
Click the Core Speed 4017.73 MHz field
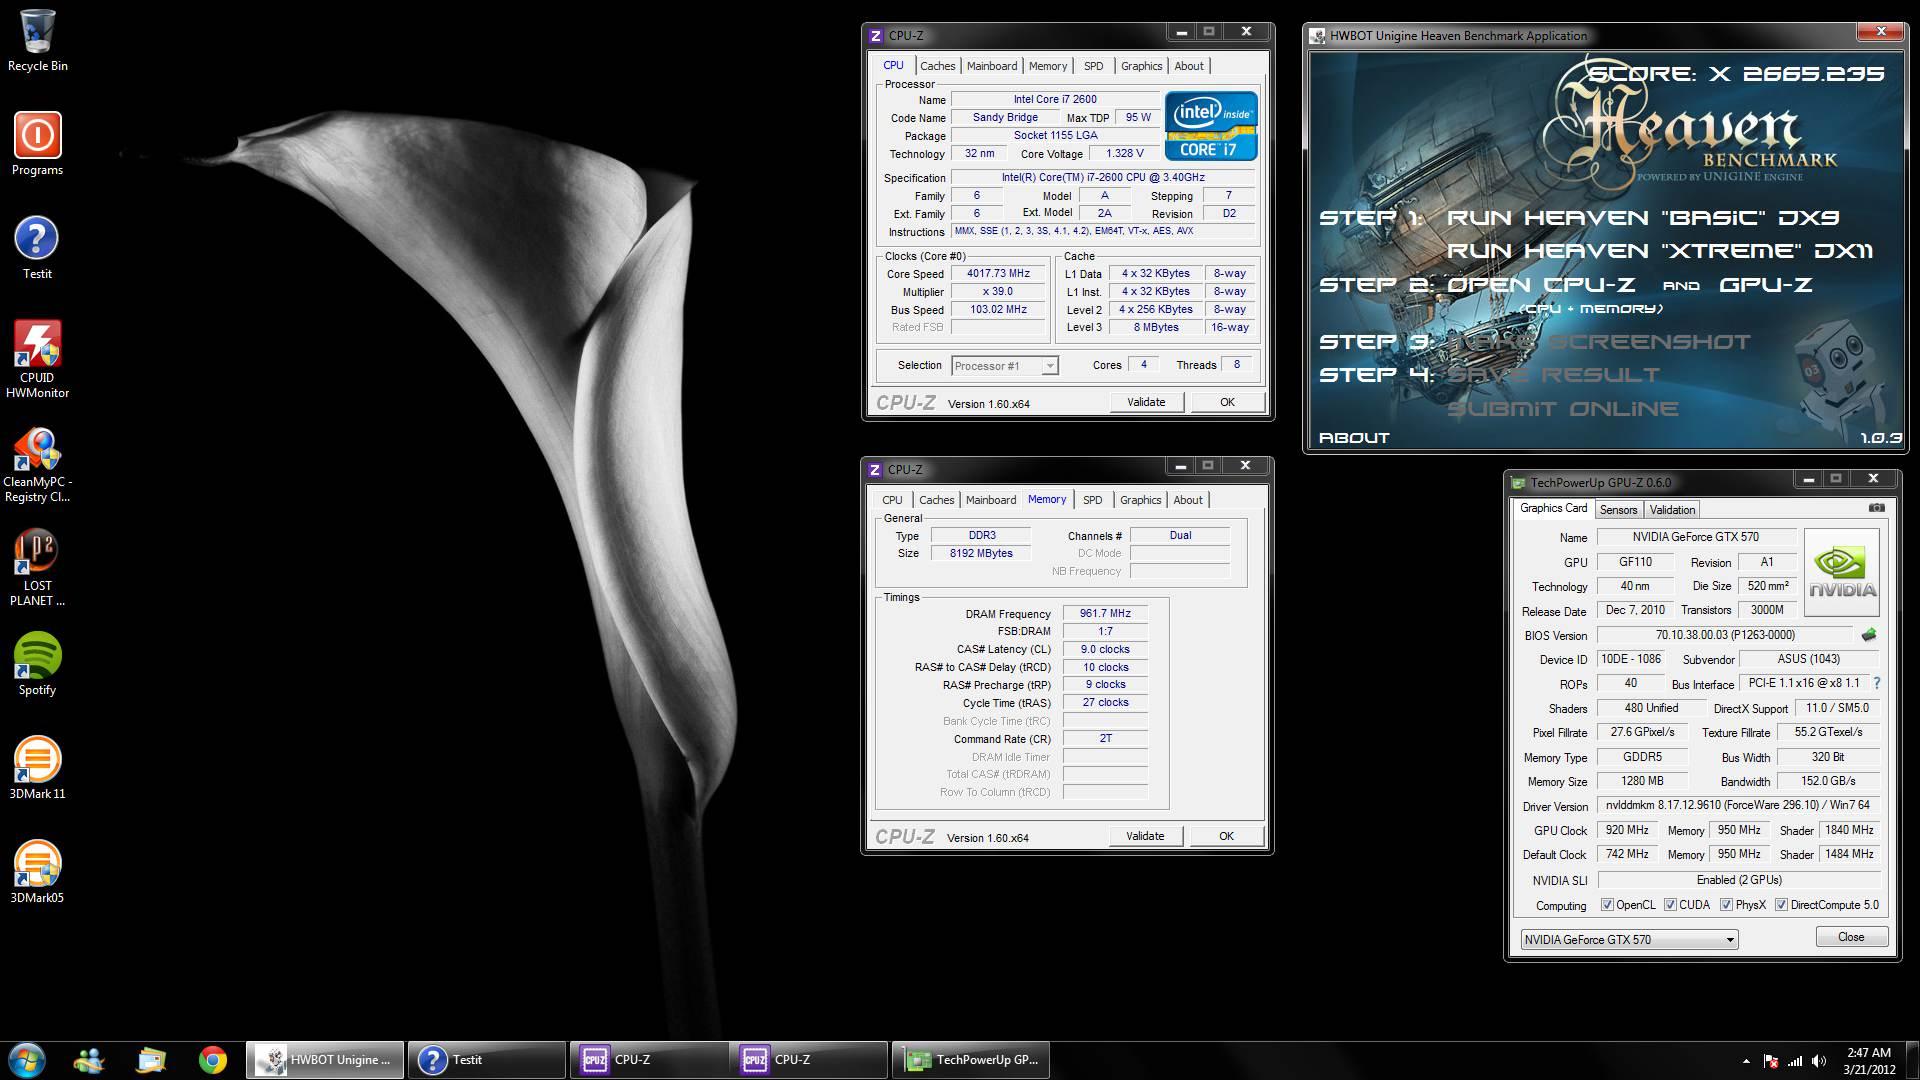(x=998, y=274)
